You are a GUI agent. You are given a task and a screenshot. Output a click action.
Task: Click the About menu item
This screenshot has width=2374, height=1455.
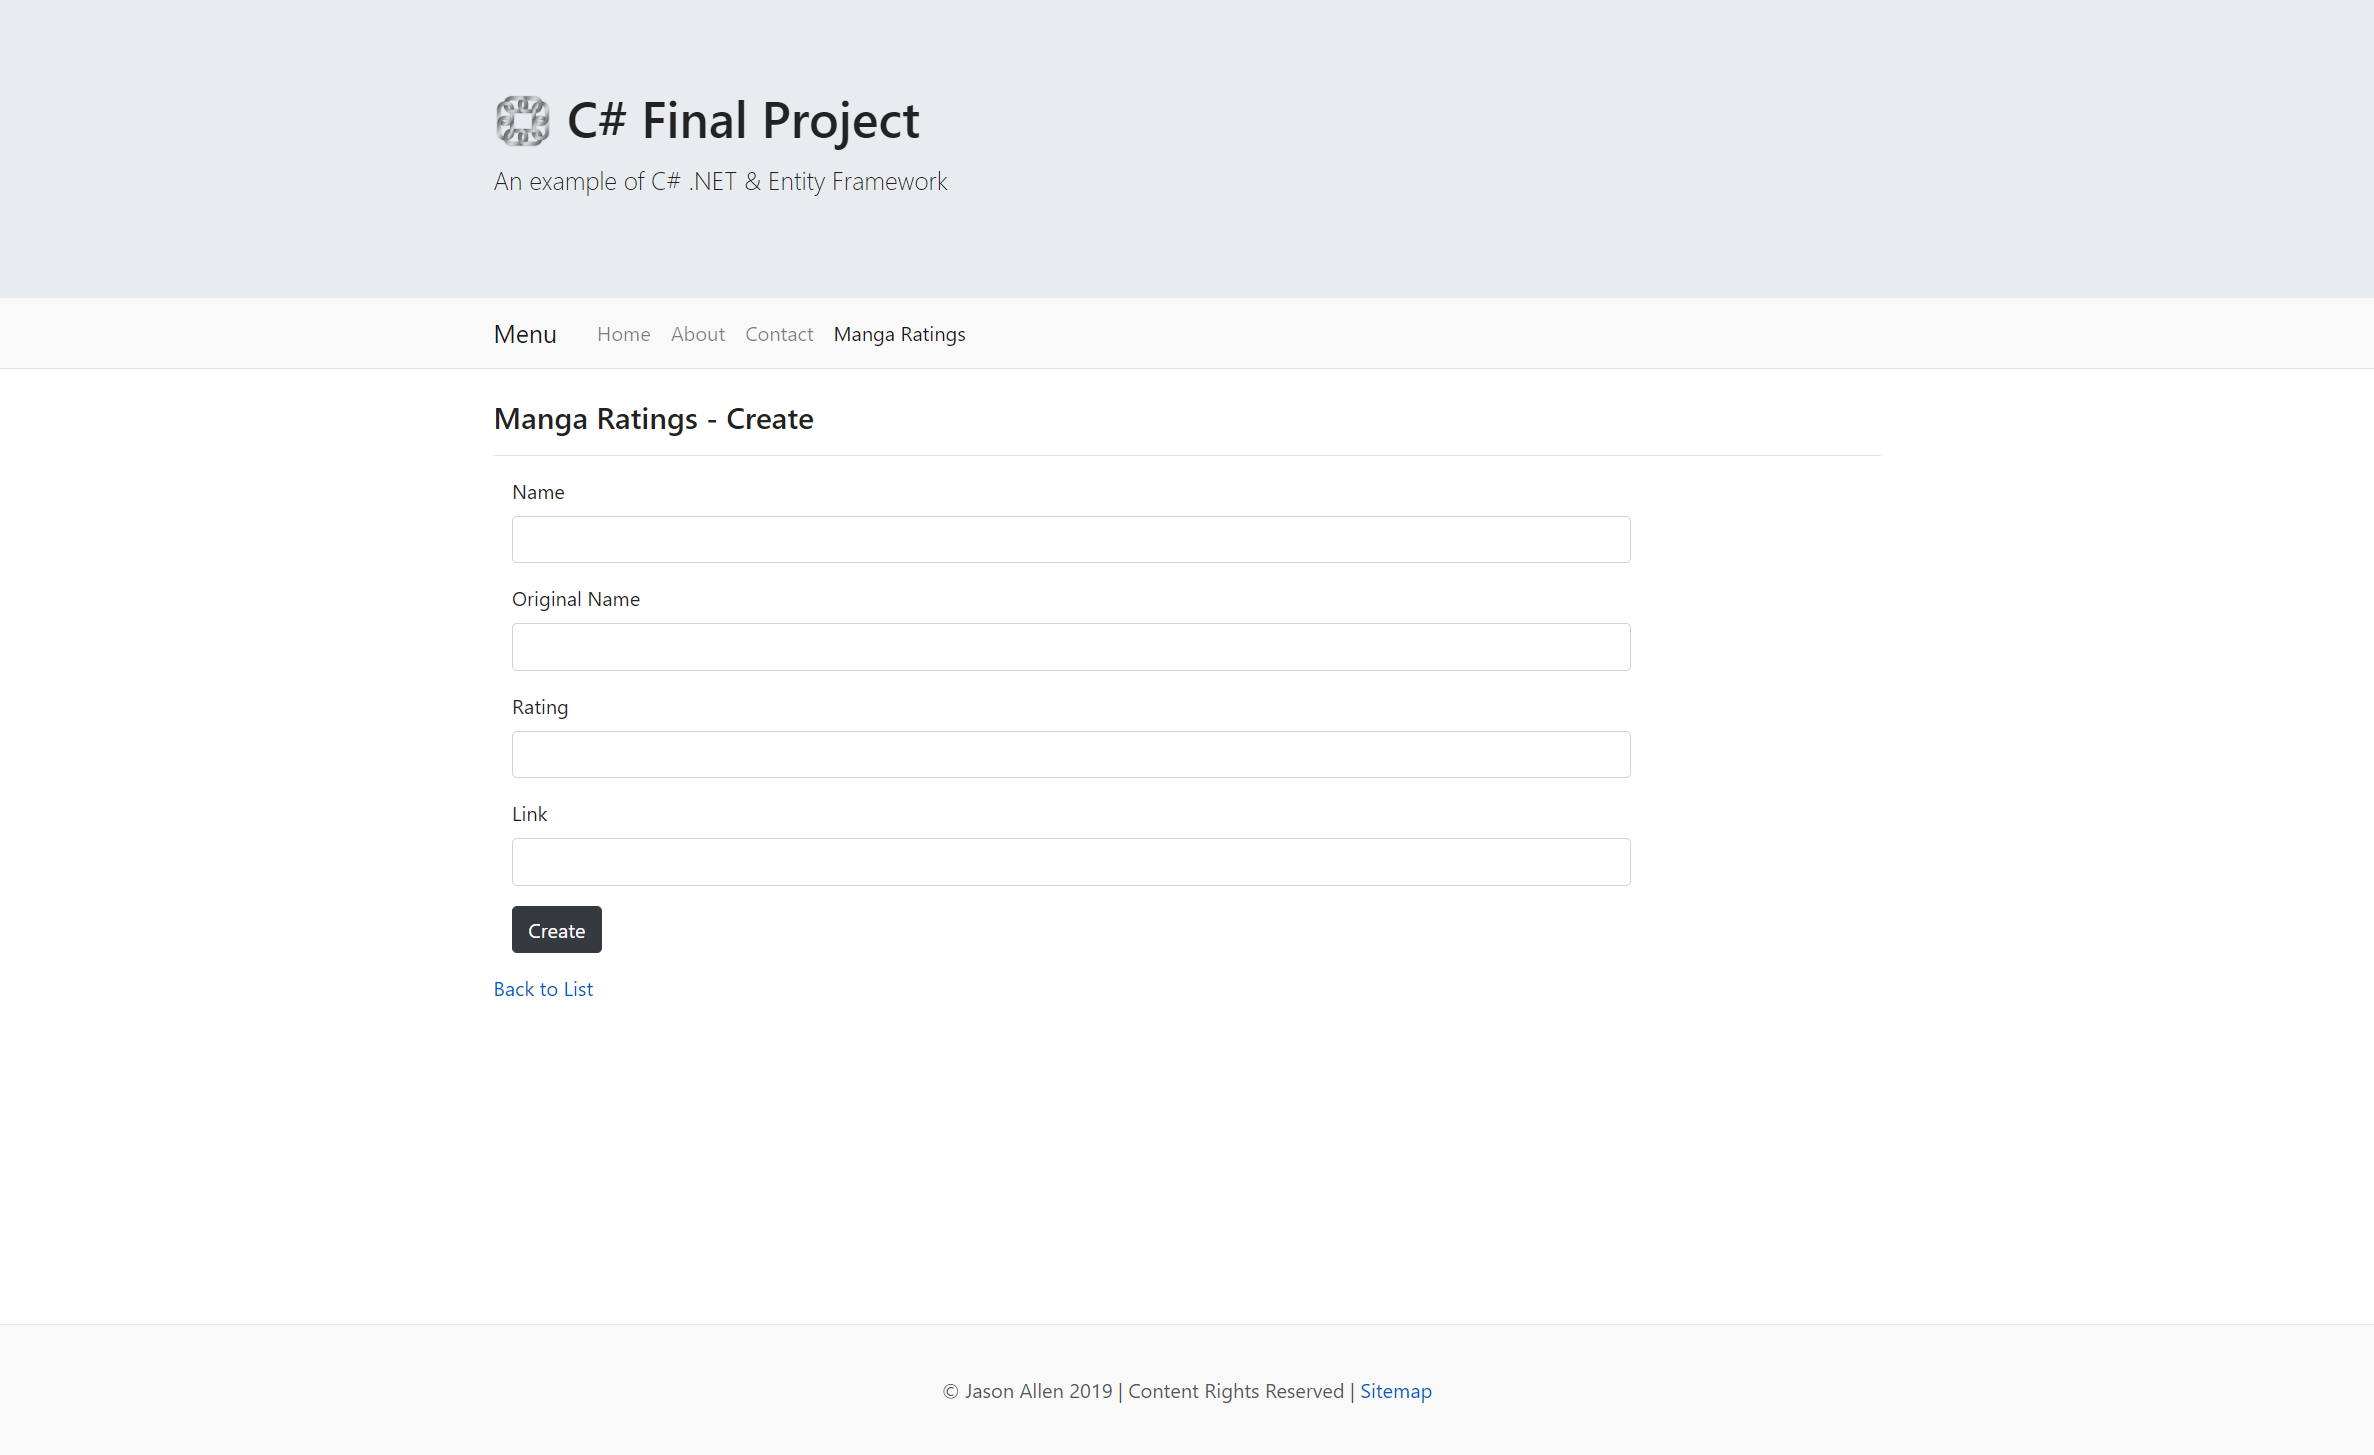pos(697,334)
